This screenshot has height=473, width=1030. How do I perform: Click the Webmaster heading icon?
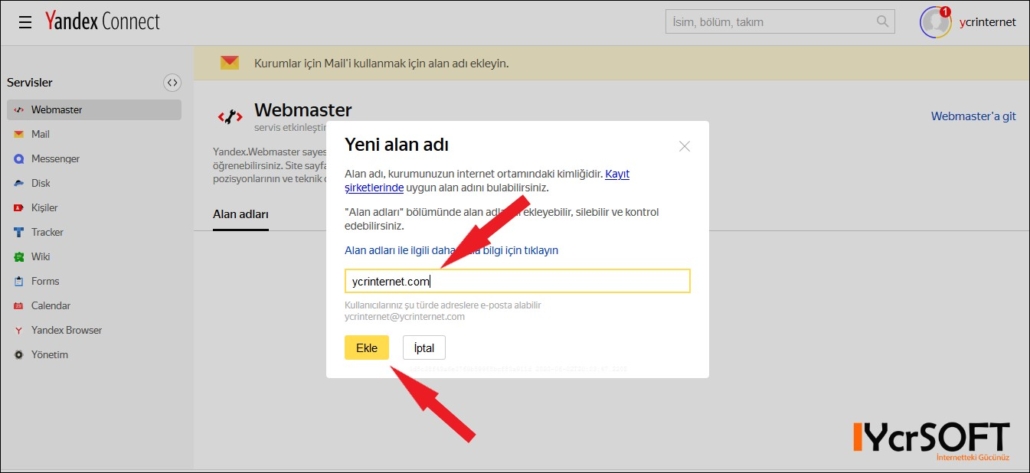pyautogui.click(x=230, y=117)
